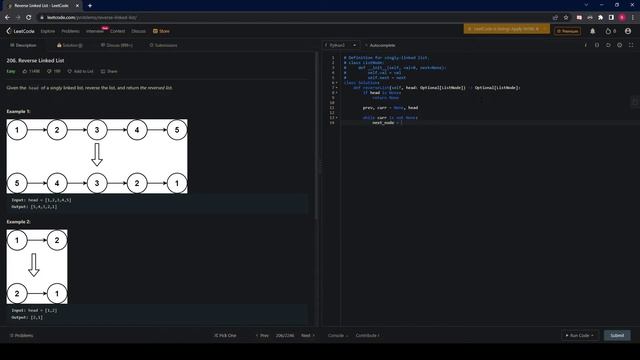The height and width of the screenshot is (360, 640).
Task: Click Add to List
Action: point(80,71)
